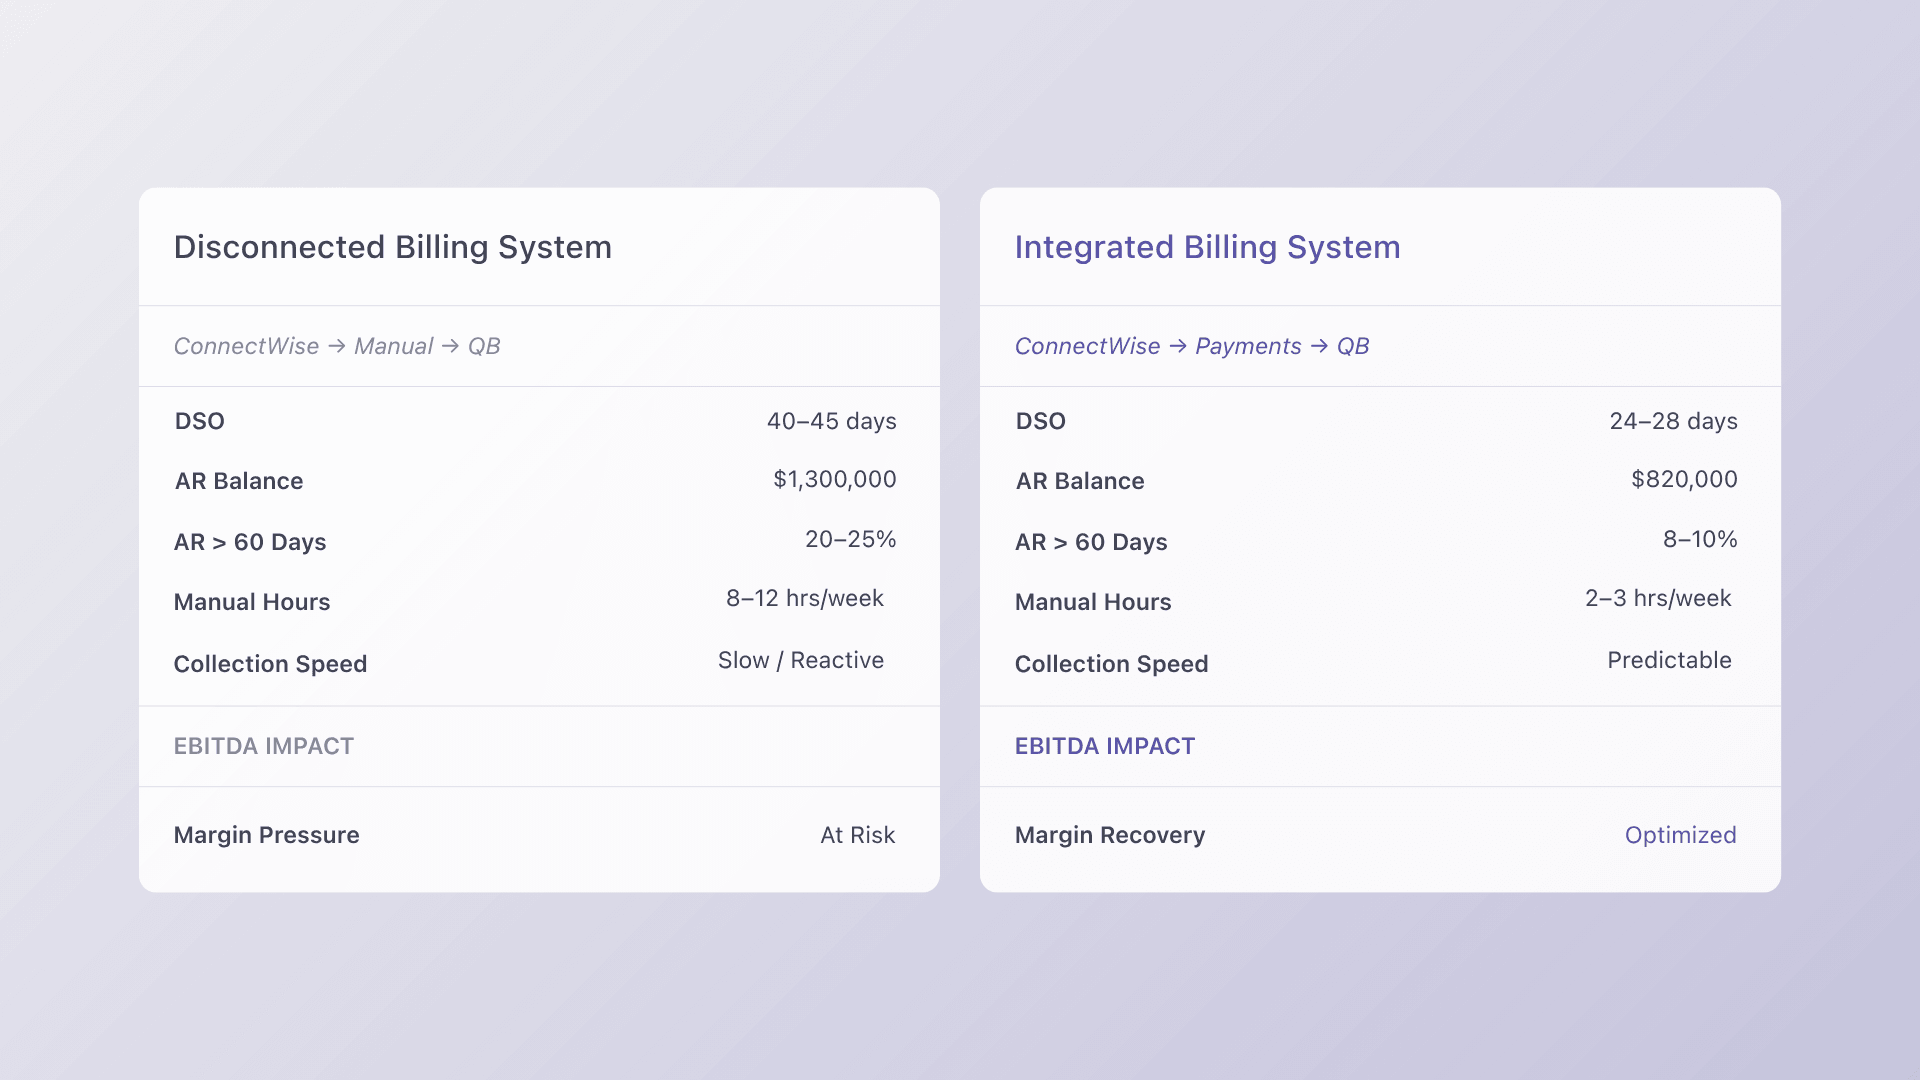Viewport: 1920px width, 1080px height.
Task: Click the Margin Recovery row label
Action: tap(1109, 835)
